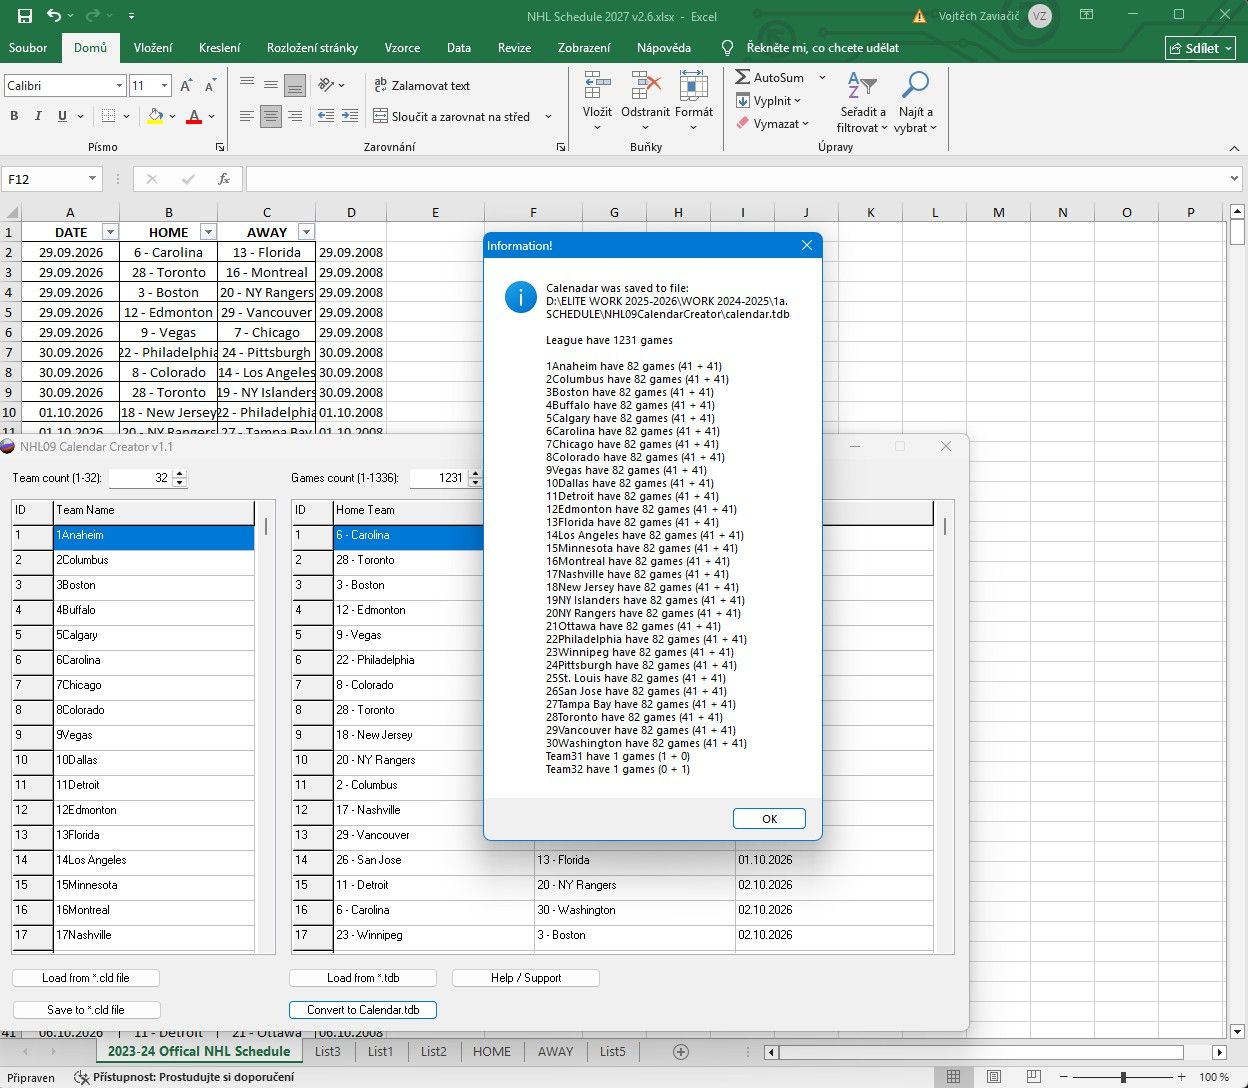Screen dimensions: 1248x1088
Task: Click the insert function fx icon
Action: pyautogui.click(x=224, y=179)
